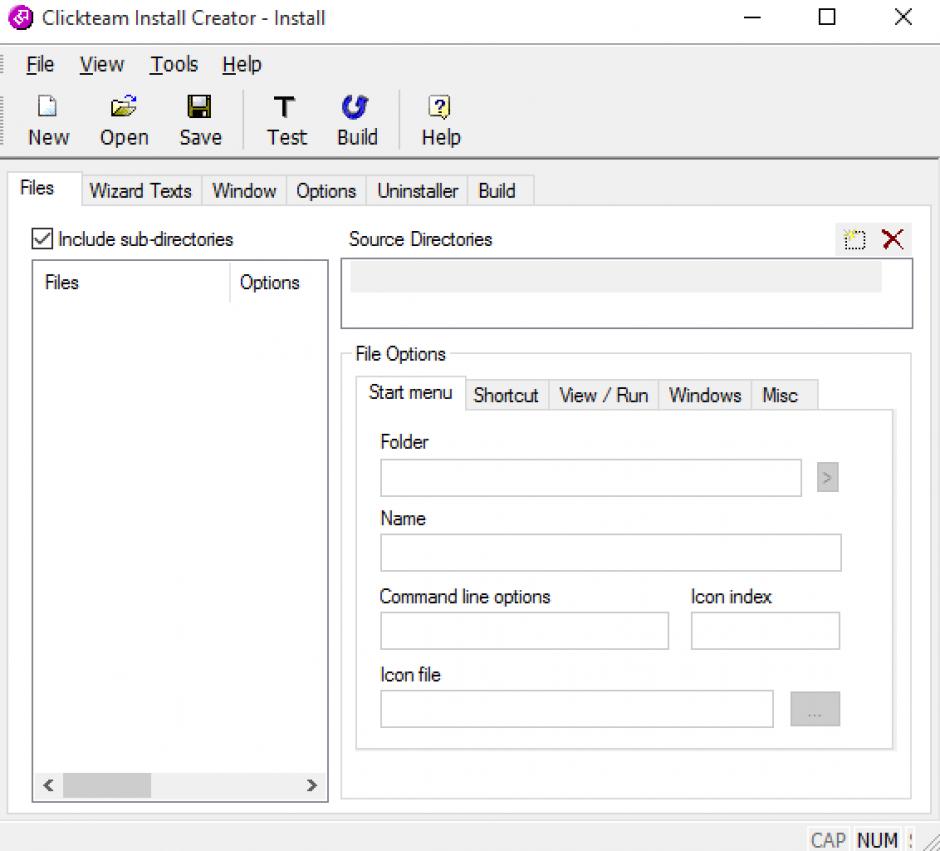Add a new source directory icon
The height and width of the screenshot is (851, 940).
point(854,239)
